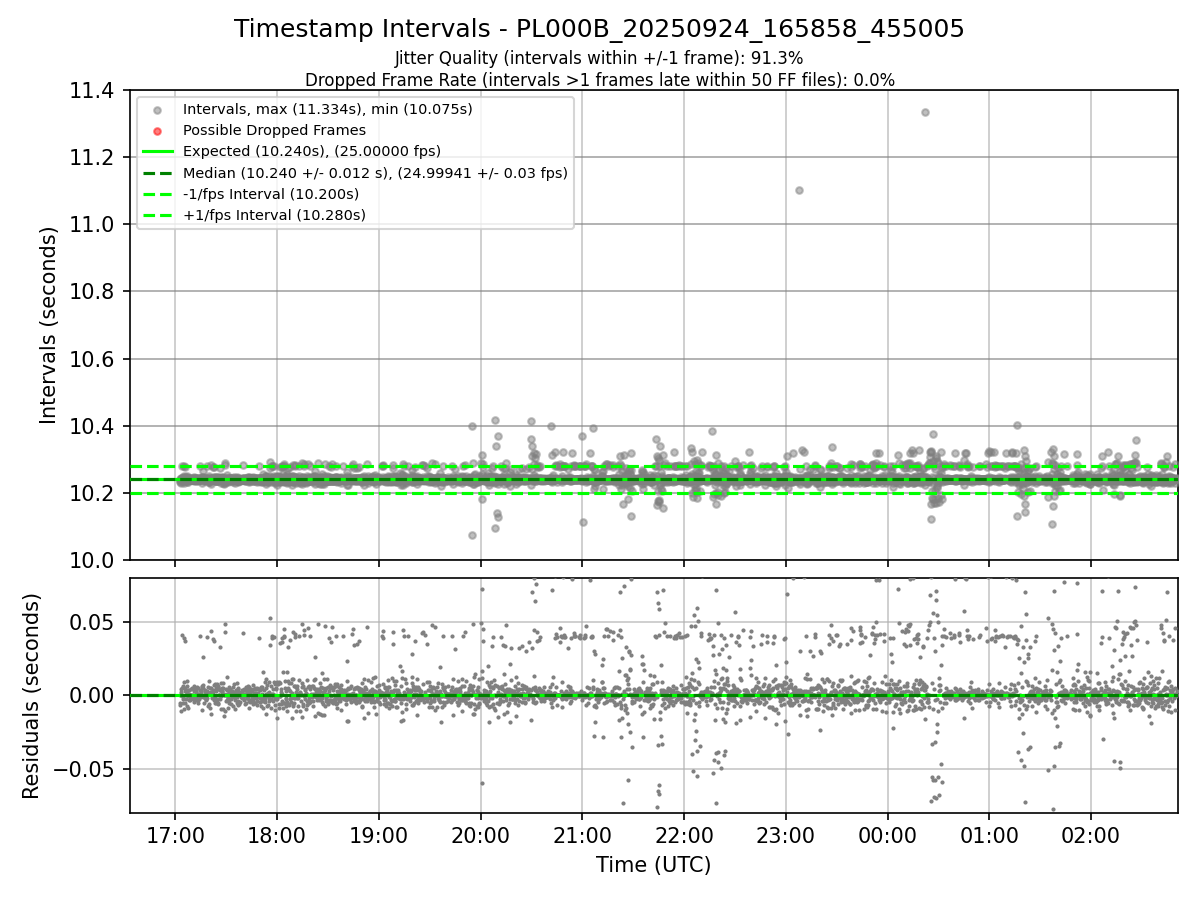Viewport: 1200px width, 900px height.
Task: Click the 'Dropped Frame Rate' subtitle line
Action: [x=599, y=79]
